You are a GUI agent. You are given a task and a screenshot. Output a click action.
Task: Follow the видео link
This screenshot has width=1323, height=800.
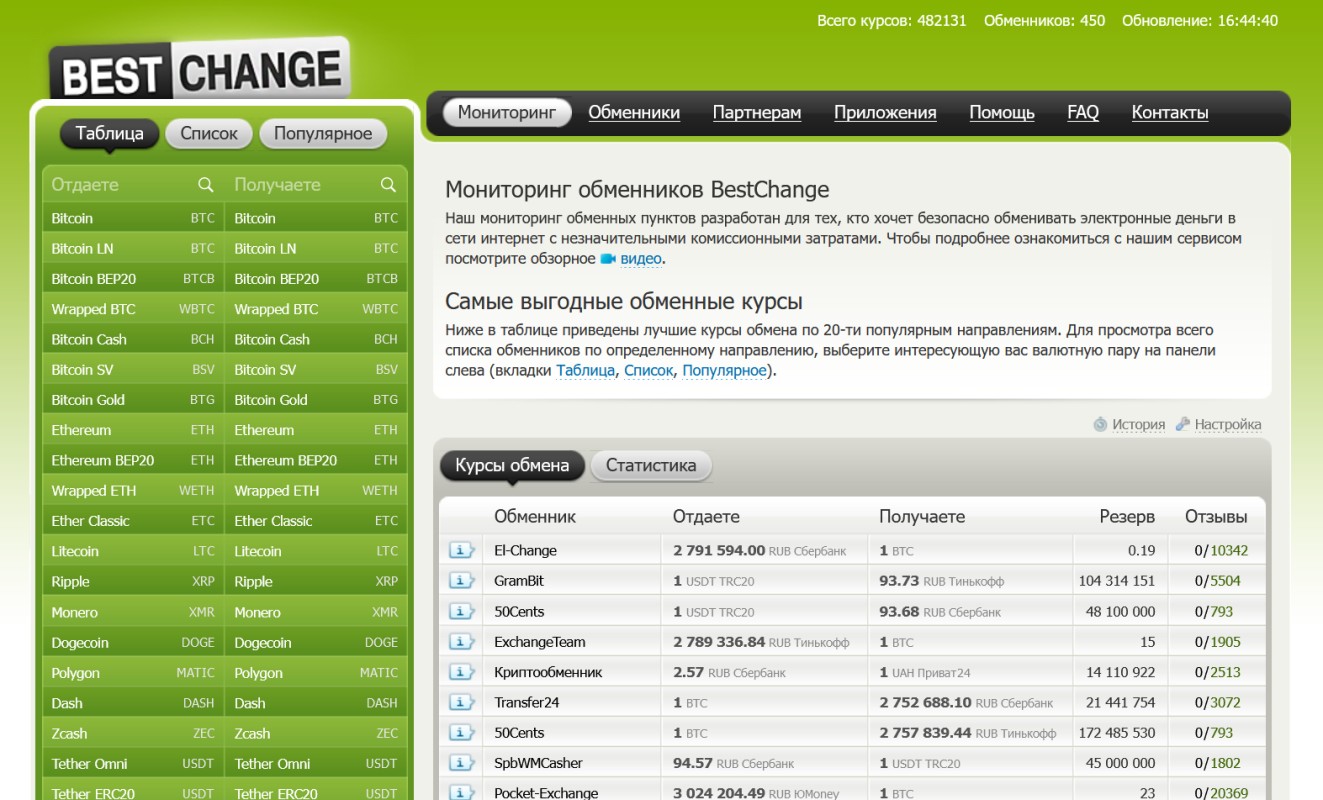click(641, 259)
